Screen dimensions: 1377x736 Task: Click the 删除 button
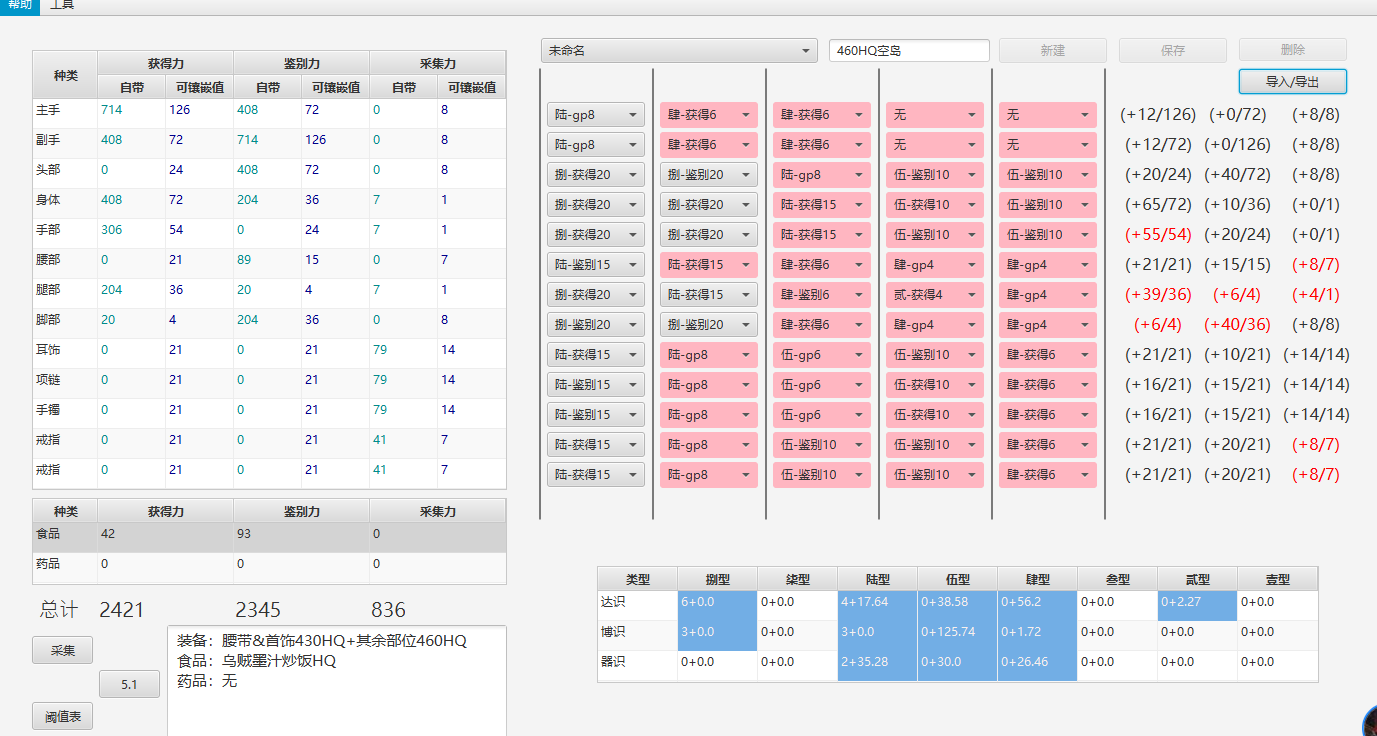point(1292,50)
